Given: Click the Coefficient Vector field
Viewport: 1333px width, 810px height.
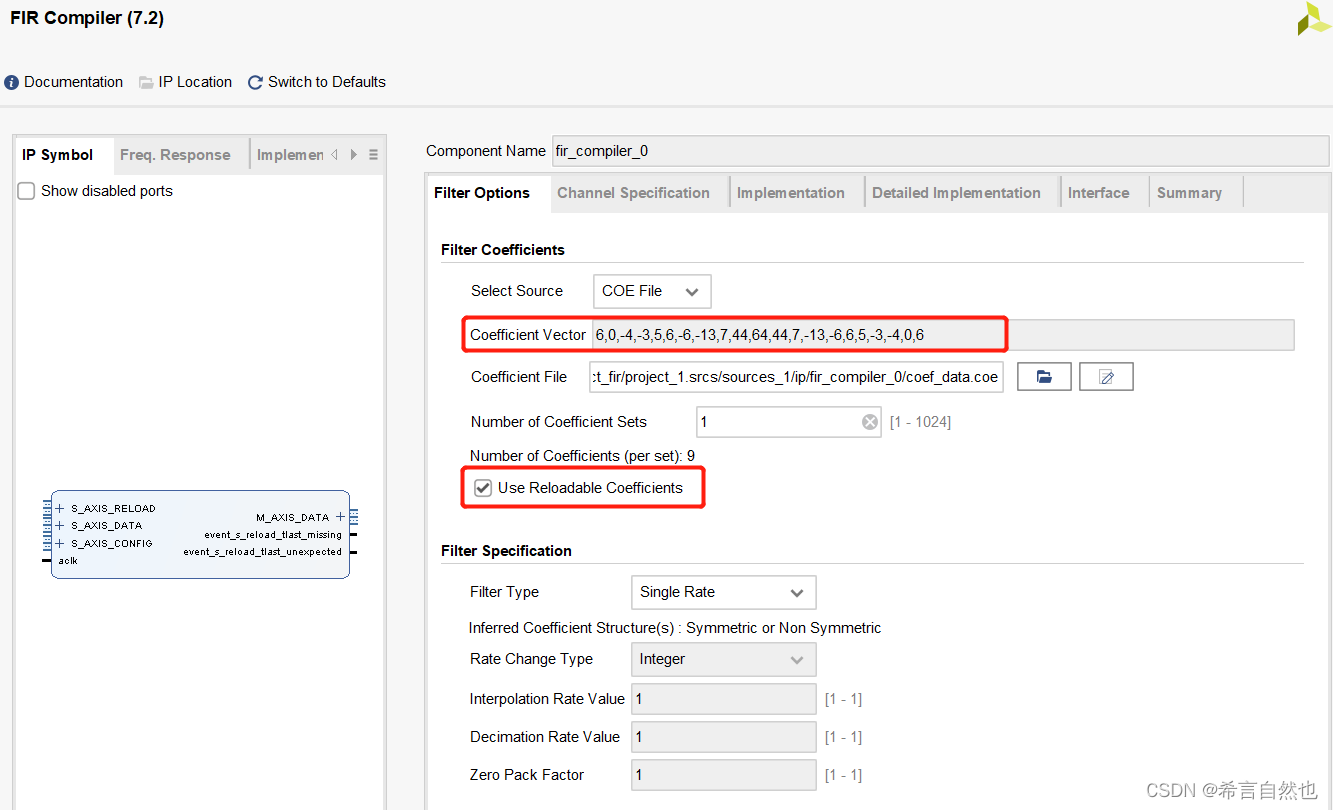Looking at the screenshot, I should (943, 335).
